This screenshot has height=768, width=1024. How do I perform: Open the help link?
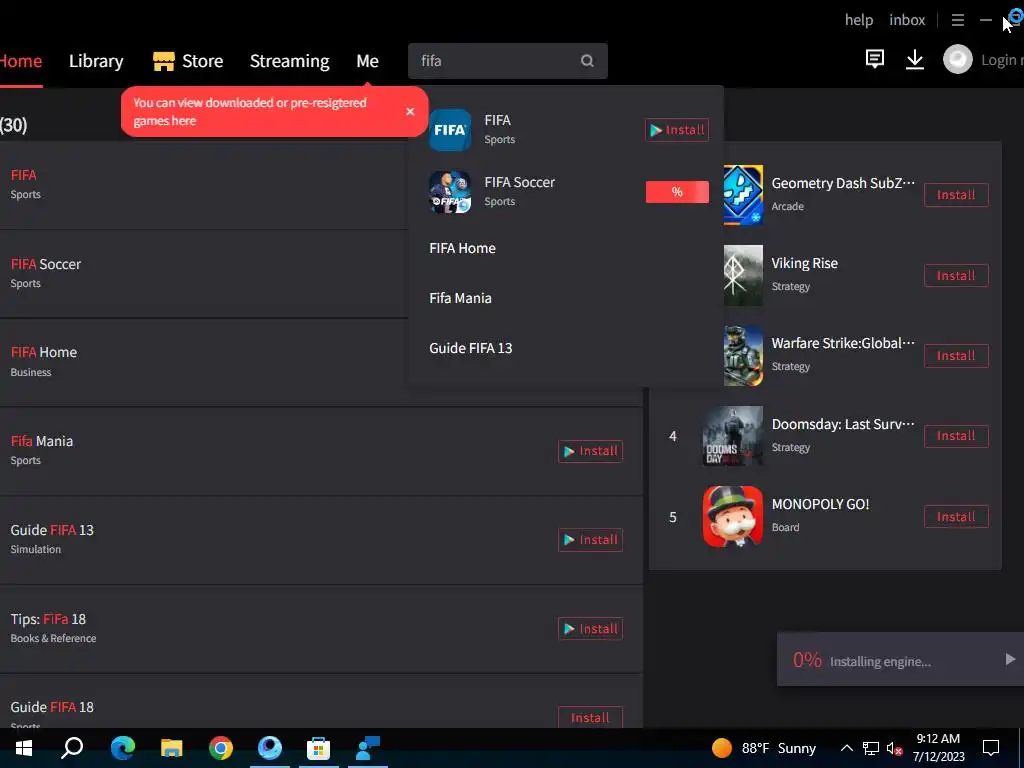click(x=859, y=20)
